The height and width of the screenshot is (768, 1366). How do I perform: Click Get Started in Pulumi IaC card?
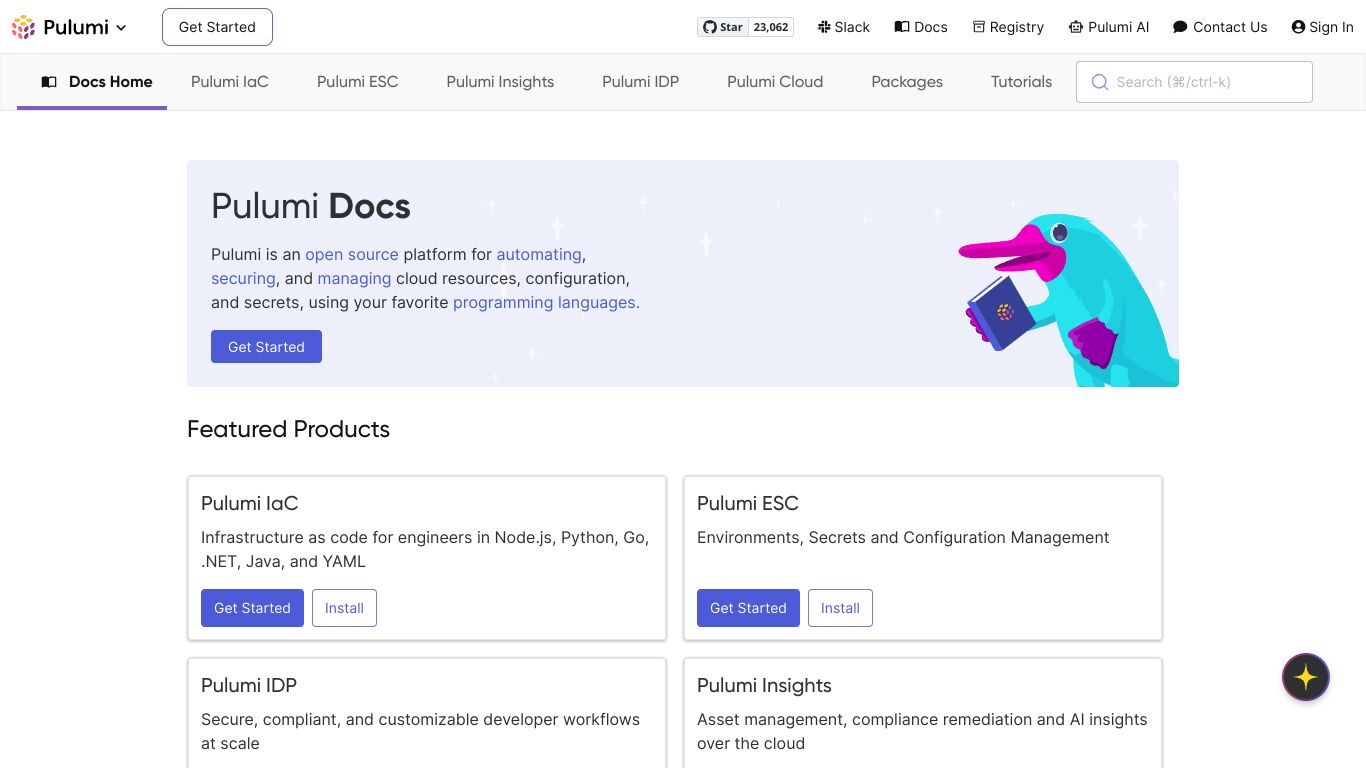(x=252, y=608)
